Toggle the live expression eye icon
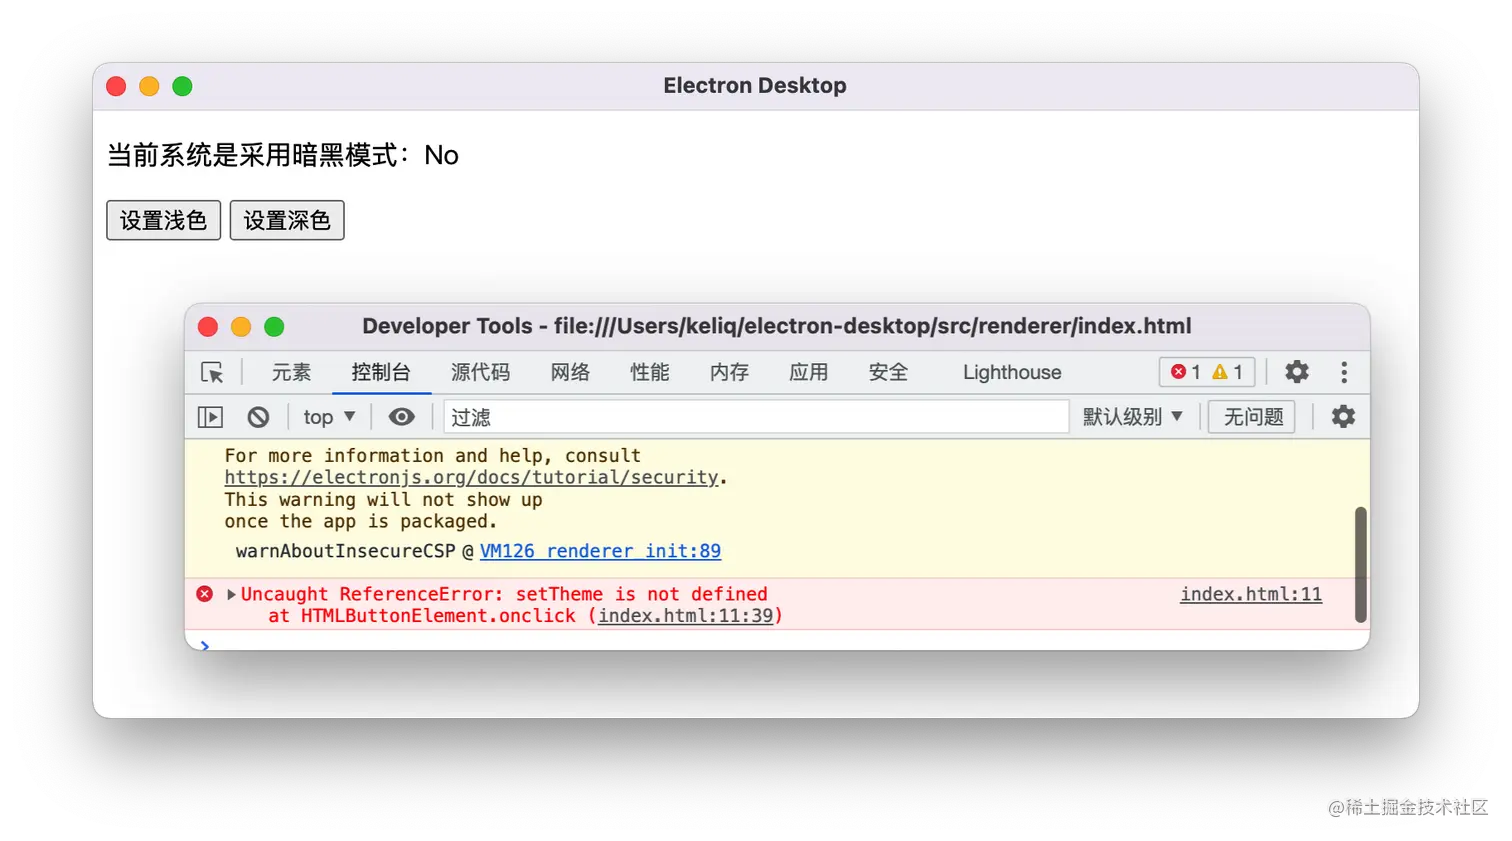The image size is (1512, 841). 401,417
